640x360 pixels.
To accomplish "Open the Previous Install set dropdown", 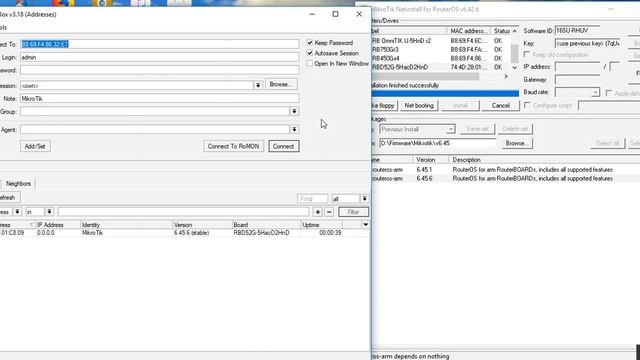I will [451, 129].
